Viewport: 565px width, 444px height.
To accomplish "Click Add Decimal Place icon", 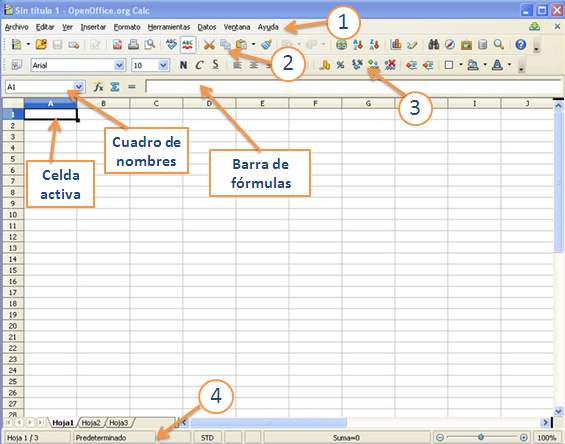I will tap(373, 65).
